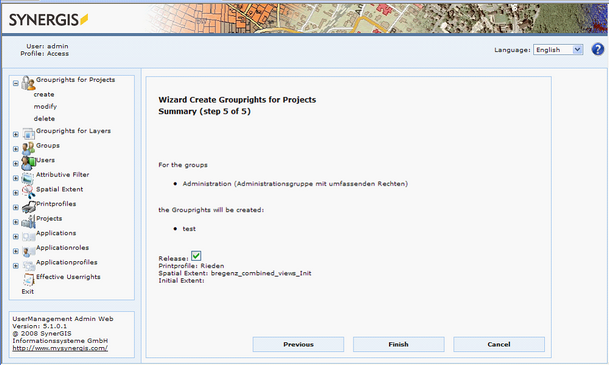The width and height of the screenshot is (609, 365).
Task: Click the Spatial Extent magnifier icon
Action: (28, 192)
